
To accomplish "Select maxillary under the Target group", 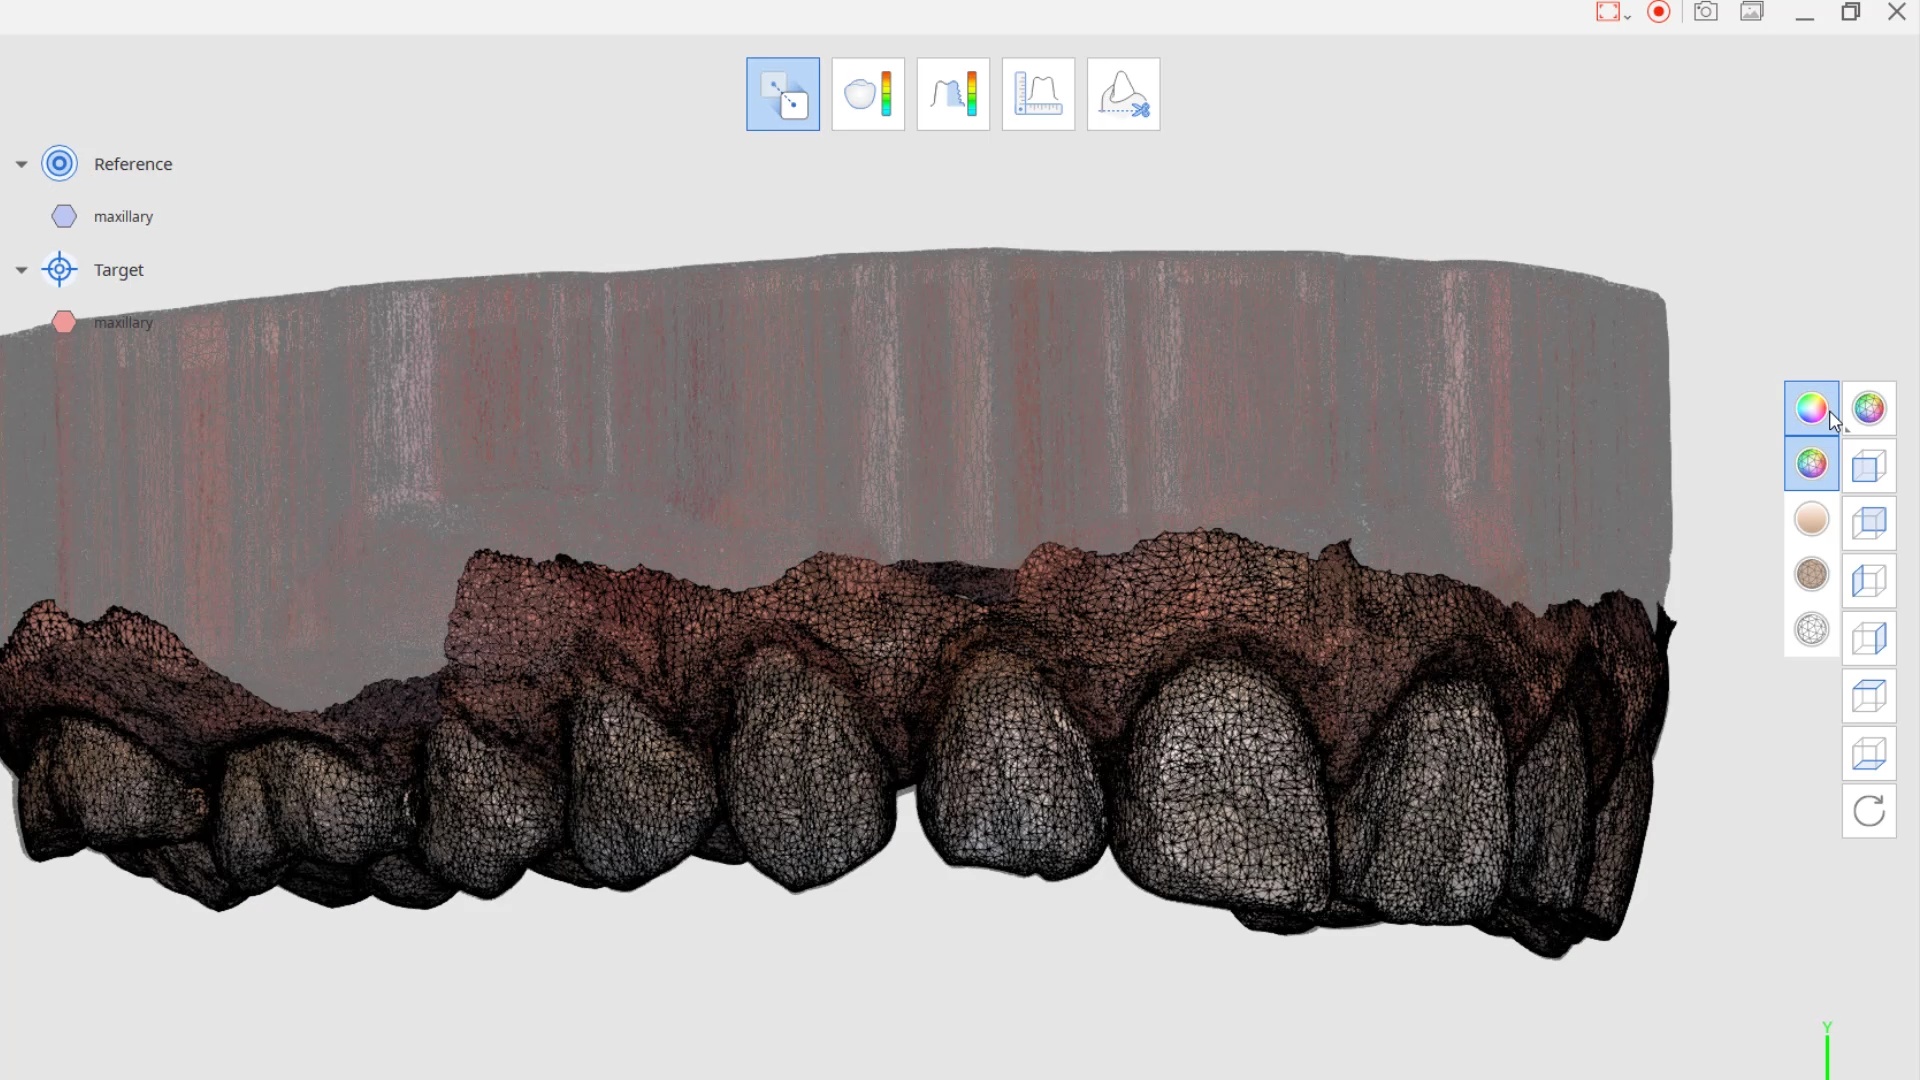I will [123, 323].
